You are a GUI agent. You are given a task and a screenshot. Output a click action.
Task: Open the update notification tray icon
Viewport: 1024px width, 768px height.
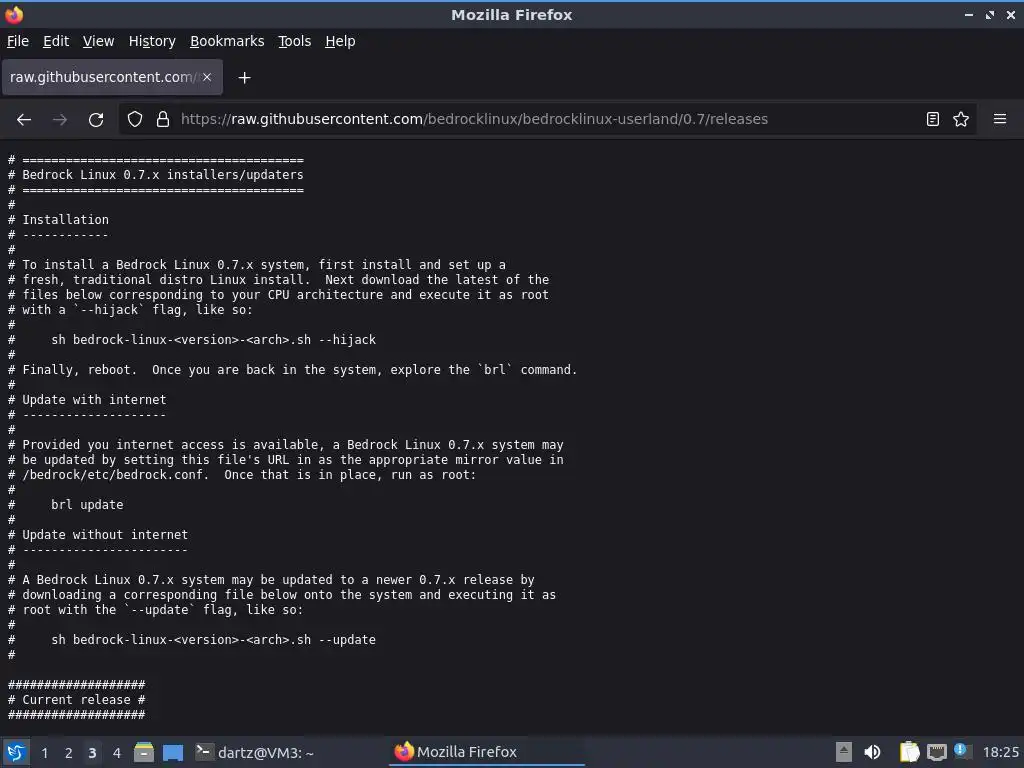click(x=960, y=750)
